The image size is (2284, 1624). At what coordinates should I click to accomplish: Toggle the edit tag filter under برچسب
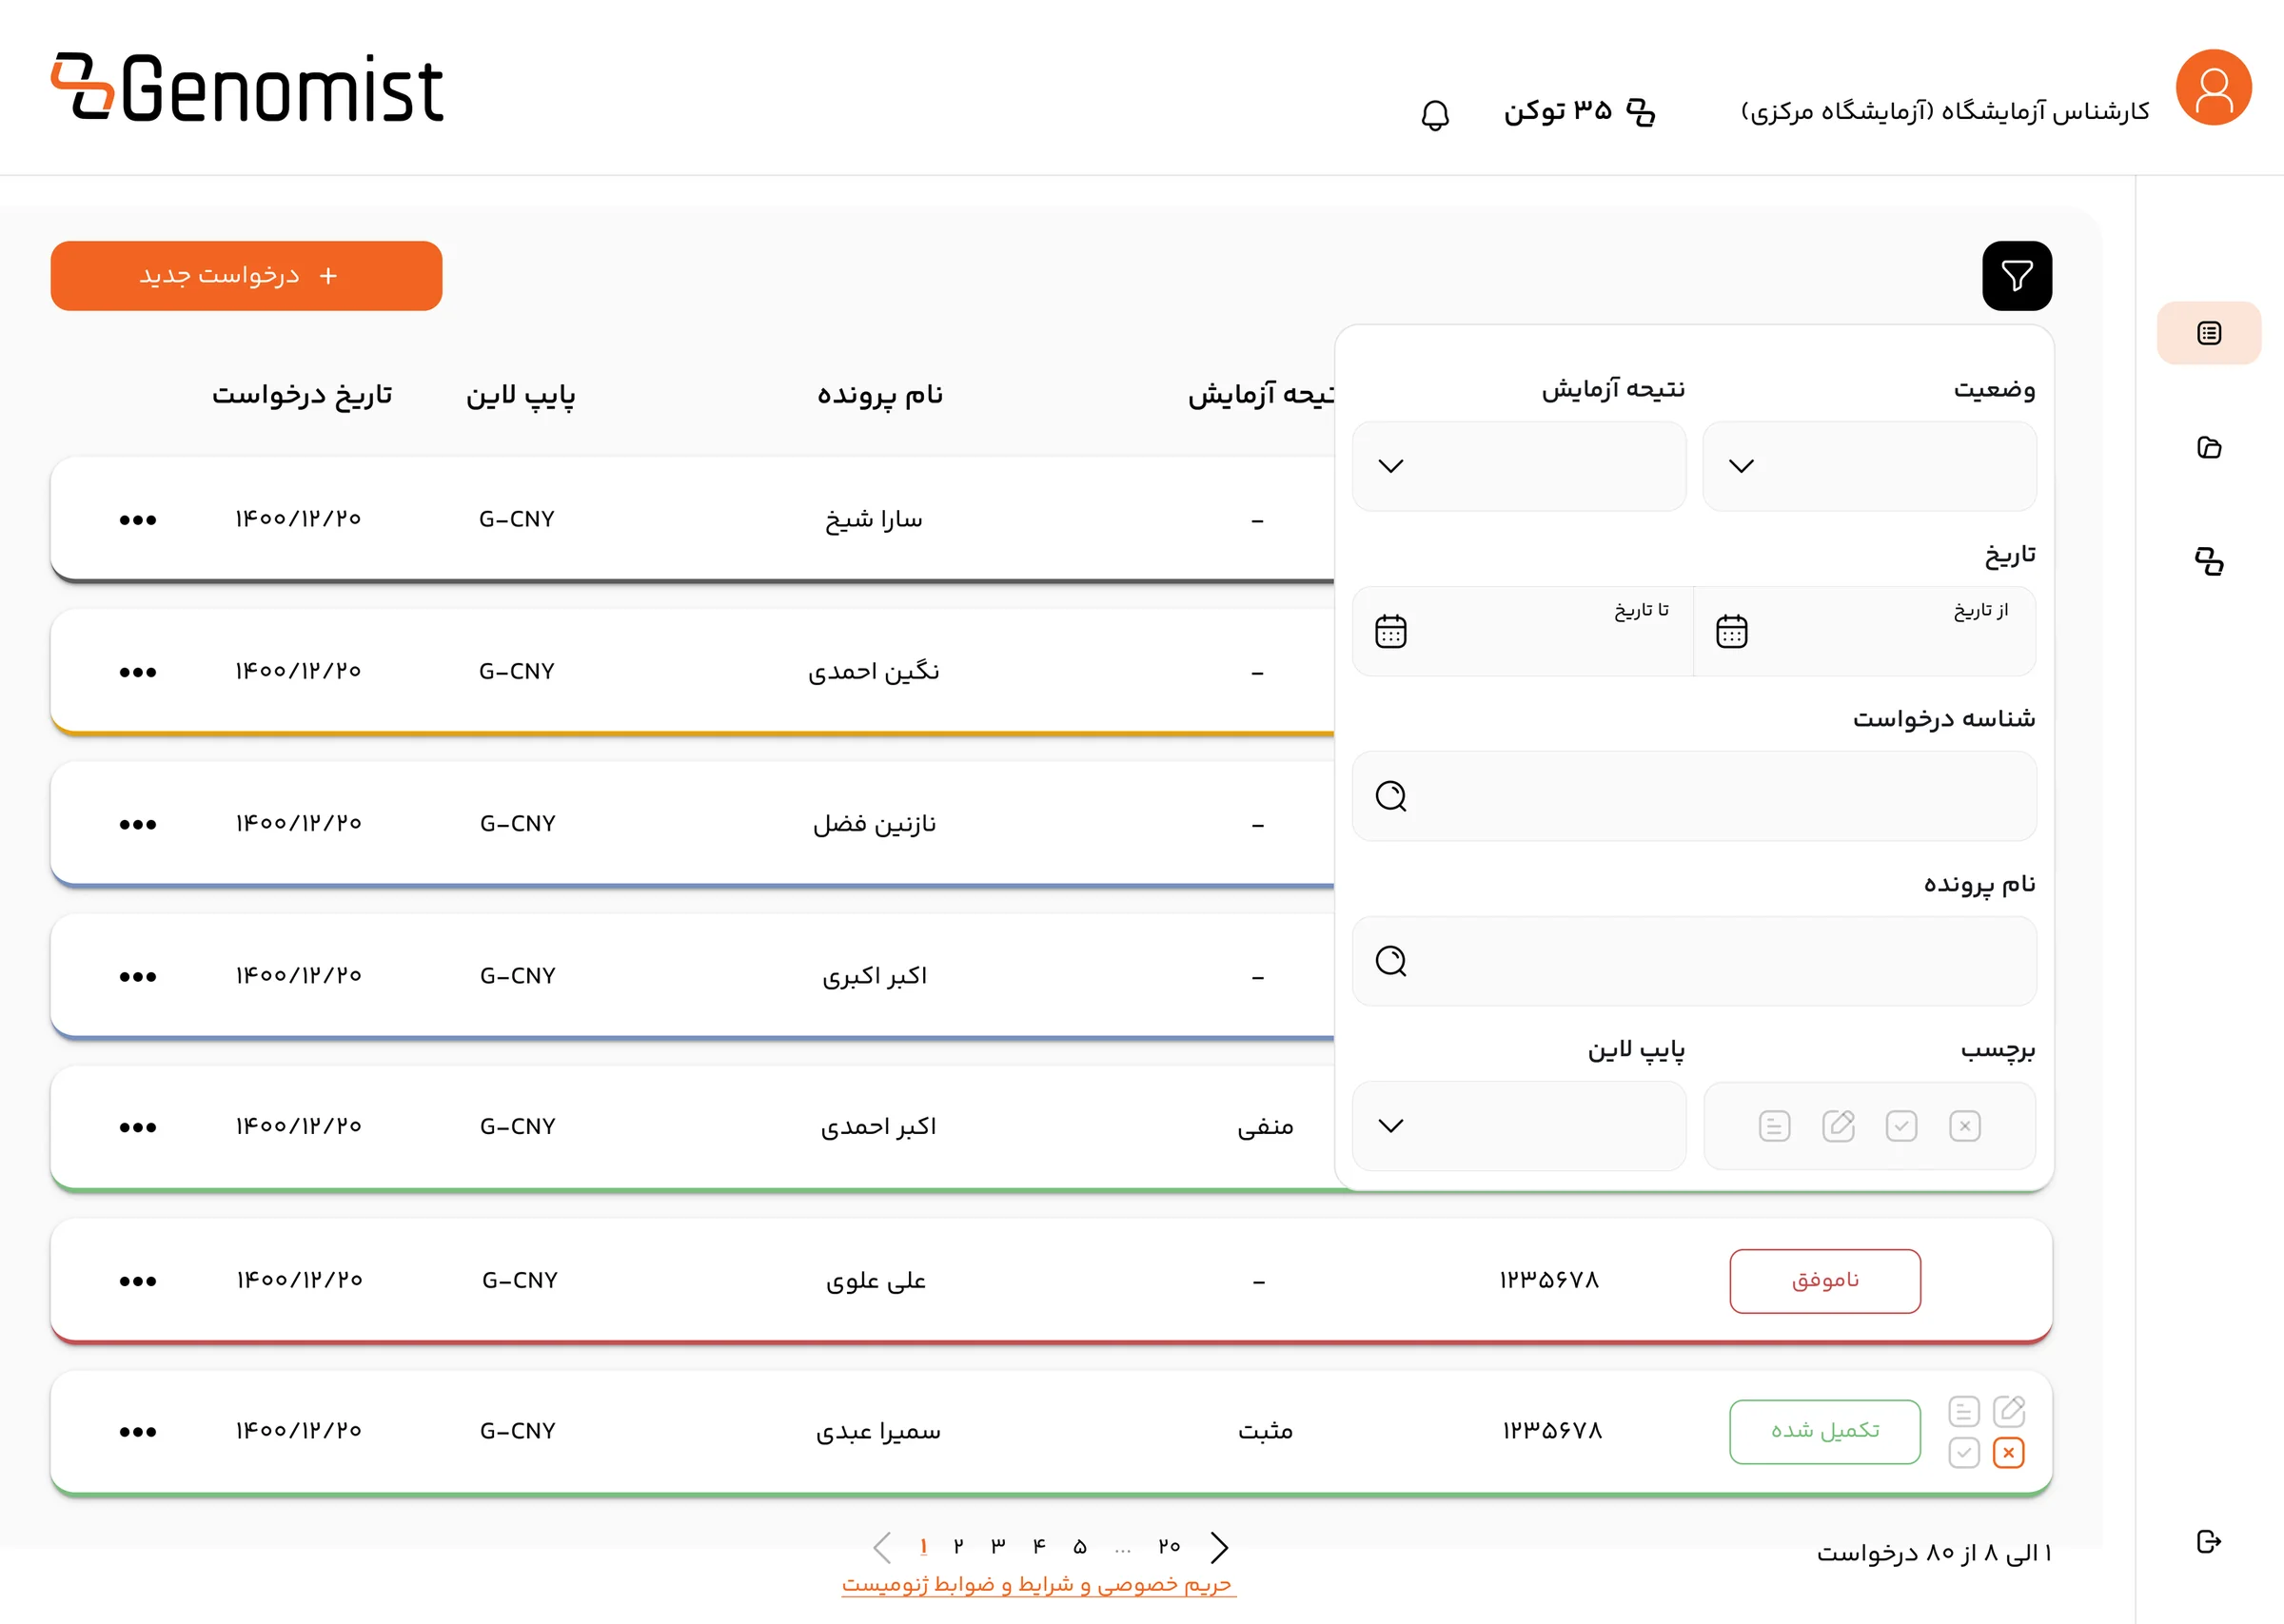pos(1838,1126)
